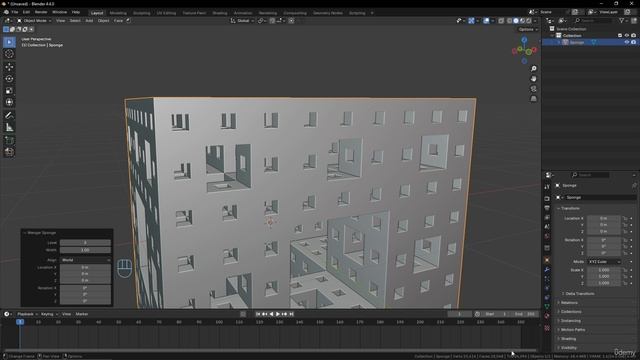Hide the Sponge object with eye icon
Viewport: 640px width, 360px height.
[627, 42]
